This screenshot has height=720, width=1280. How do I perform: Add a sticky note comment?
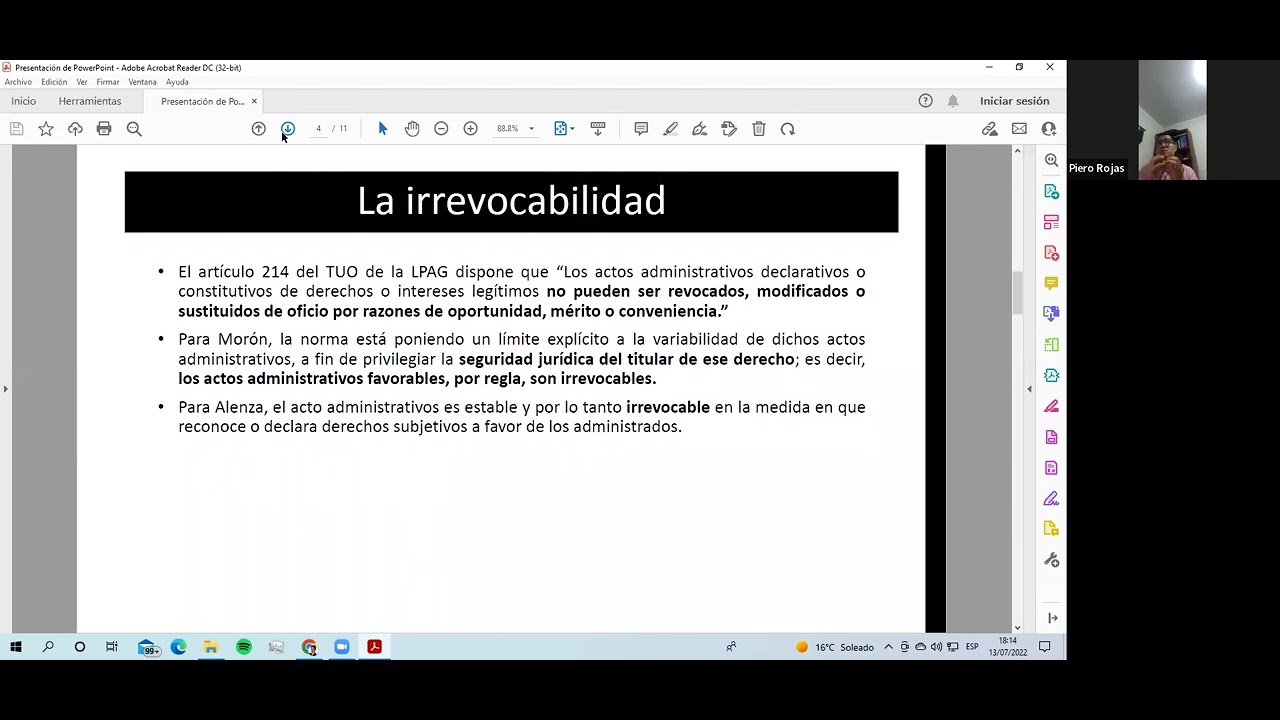tap(641, 129)
